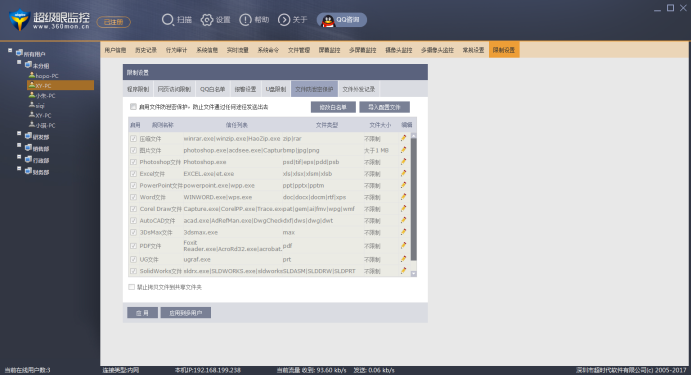Click the 应用 apply button
692x375 pixels.
[x=142, y=313]
